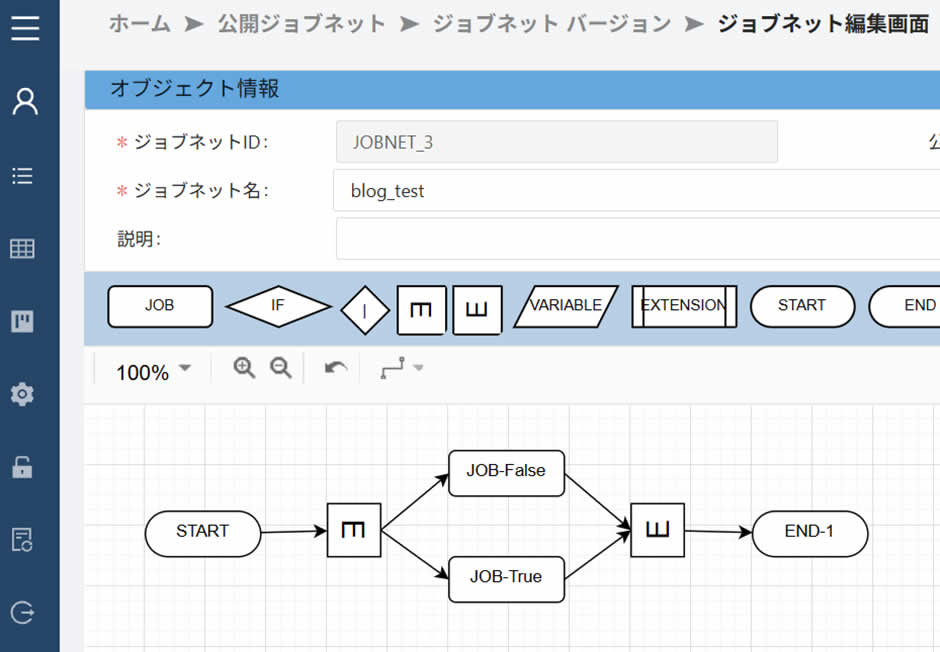
Task: Toggle the hamburger menu at the top left
Action: point(27,28)
